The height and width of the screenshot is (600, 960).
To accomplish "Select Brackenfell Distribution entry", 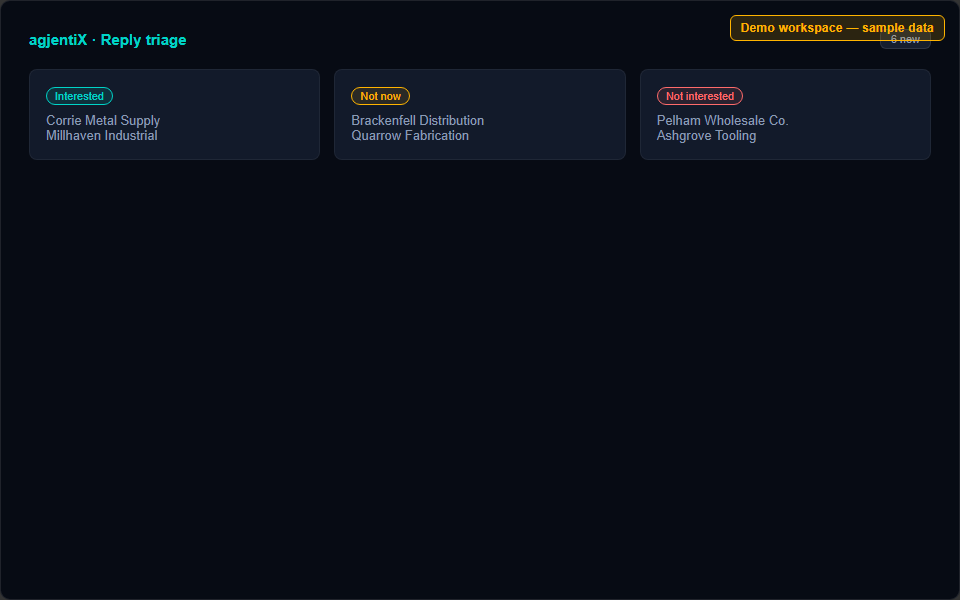I will (x=418, y=121).
